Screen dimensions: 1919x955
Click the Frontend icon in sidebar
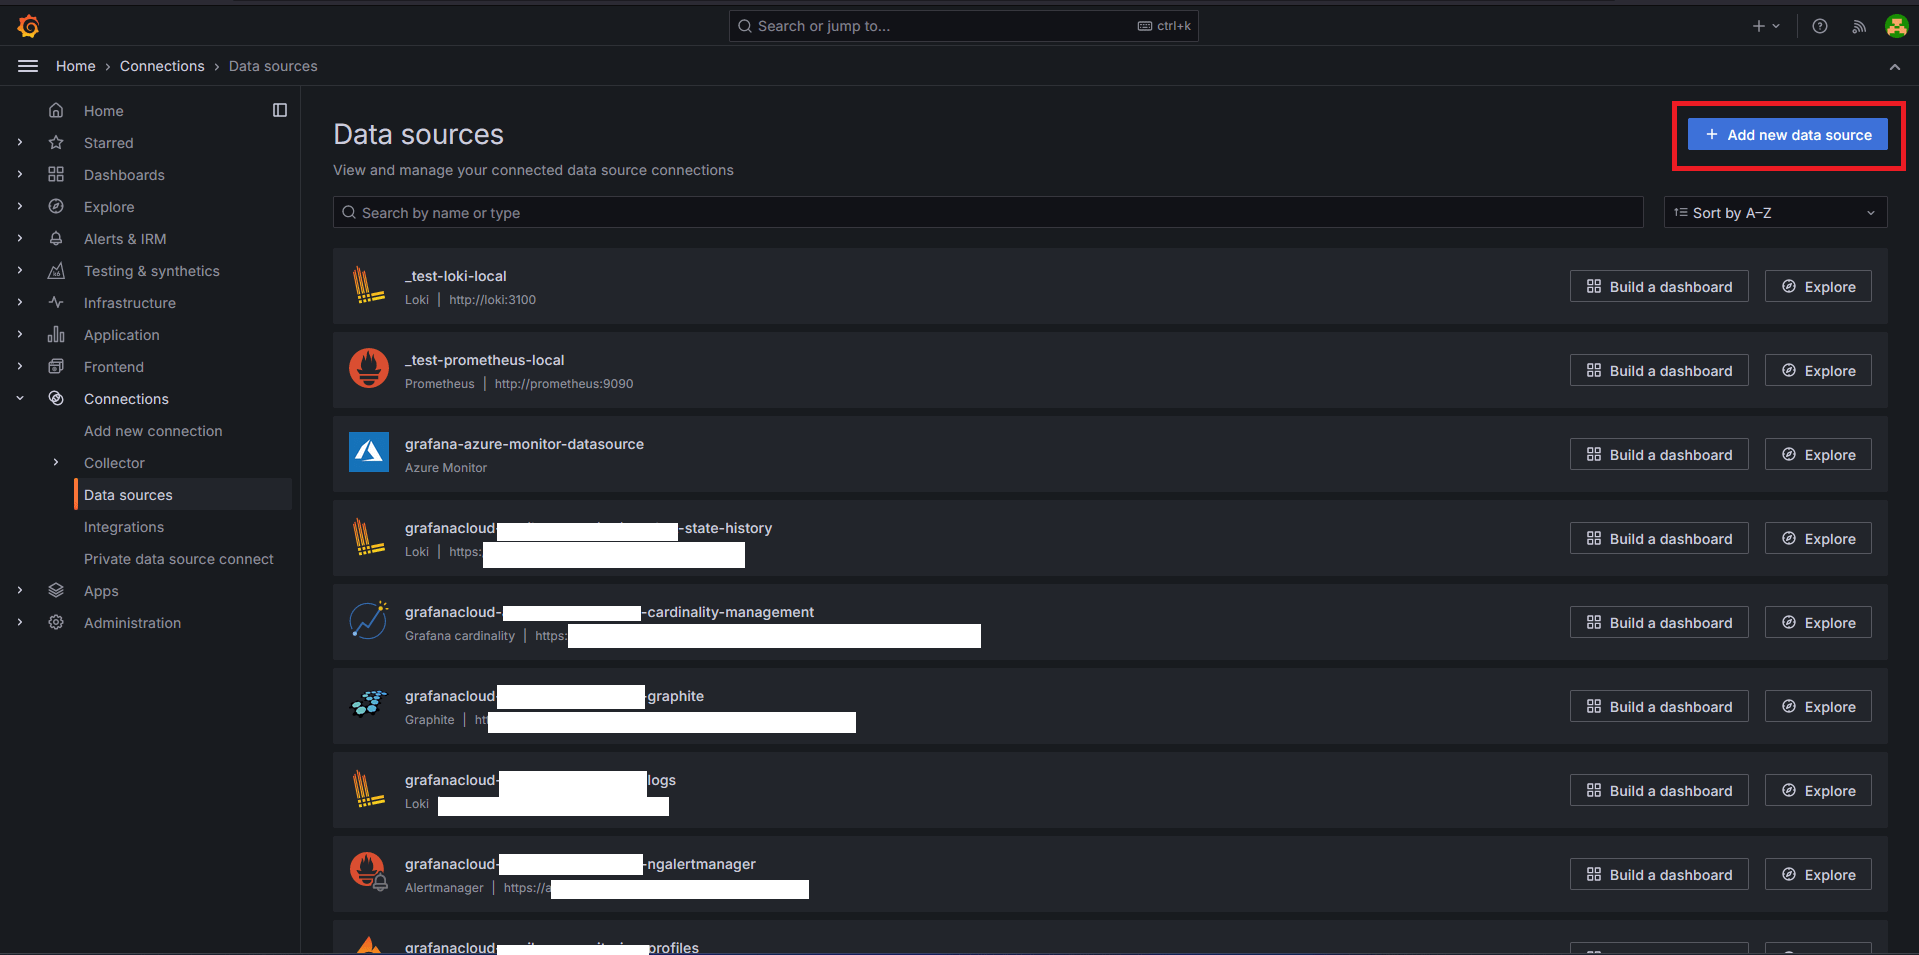pyautogui.click(x=56, y=366)
